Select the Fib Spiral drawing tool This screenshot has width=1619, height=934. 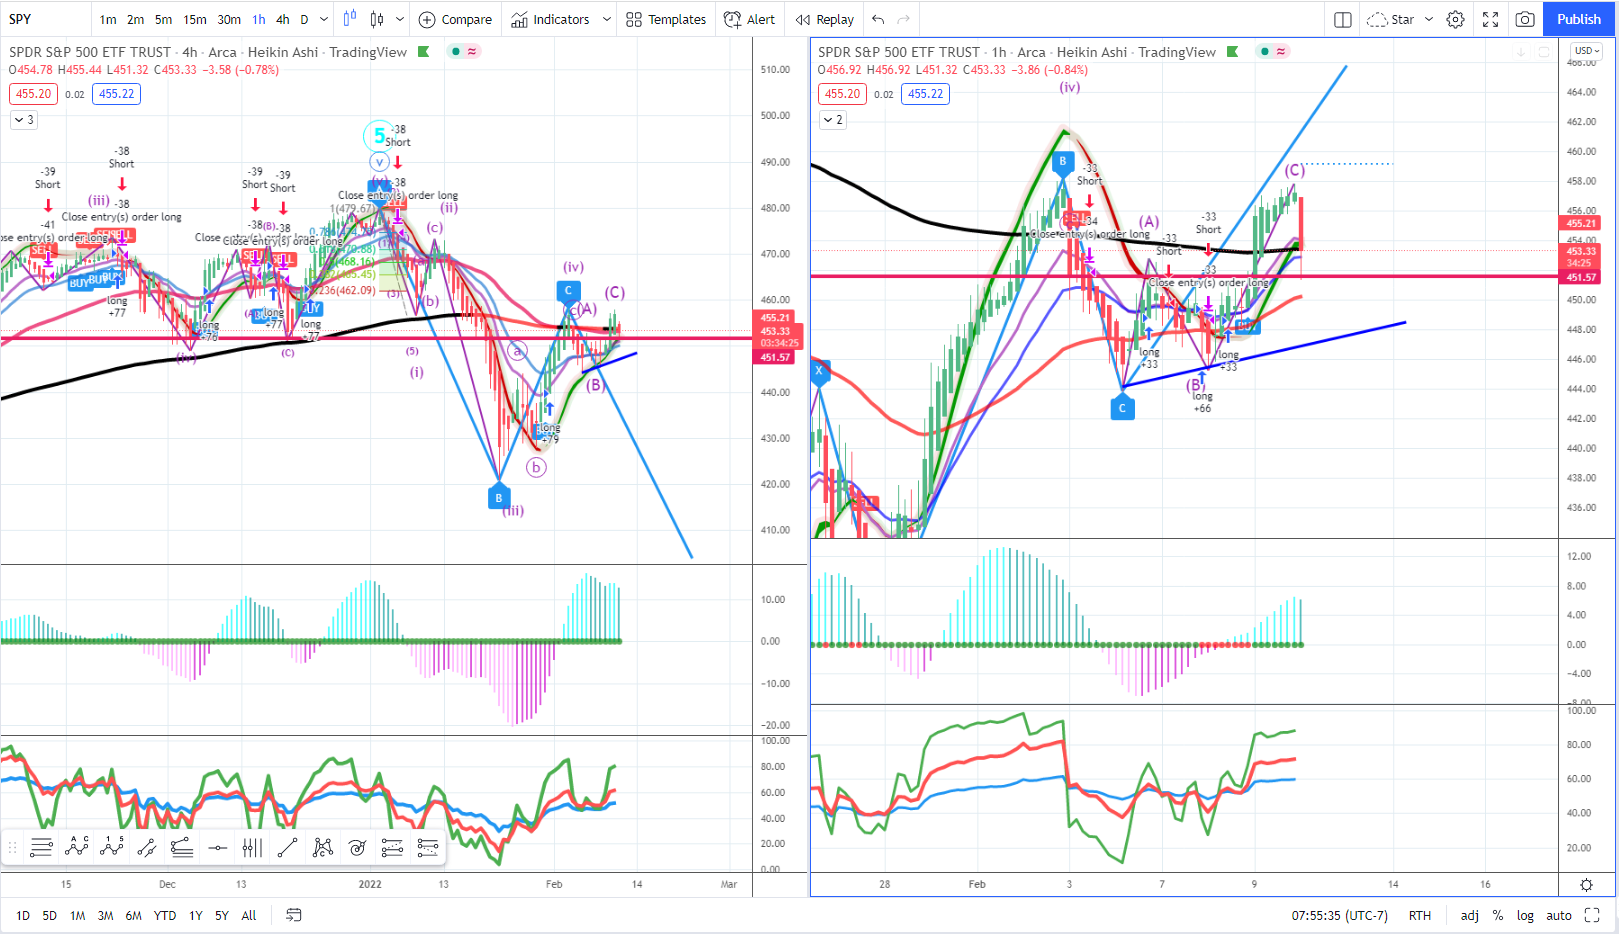pos(357,848)
